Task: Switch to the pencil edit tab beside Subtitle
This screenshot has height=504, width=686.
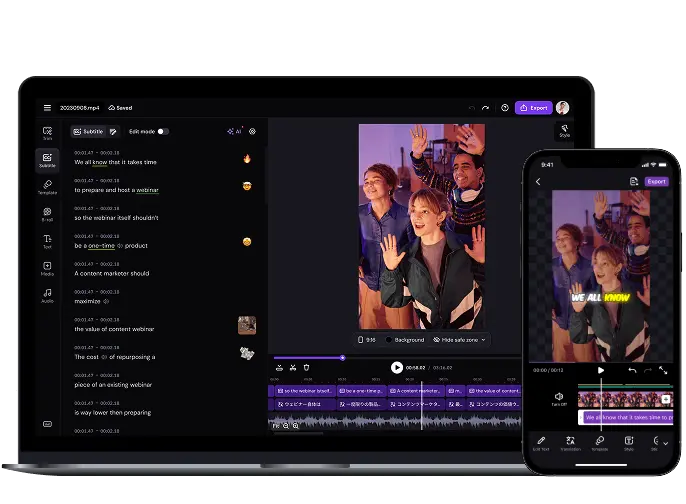Action: click(x=113, y=131)
